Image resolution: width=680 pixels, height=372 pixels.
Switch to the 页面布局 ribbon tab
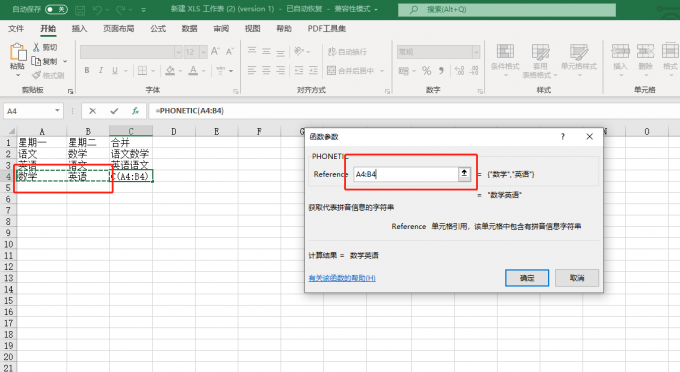(x=118, y=29)
